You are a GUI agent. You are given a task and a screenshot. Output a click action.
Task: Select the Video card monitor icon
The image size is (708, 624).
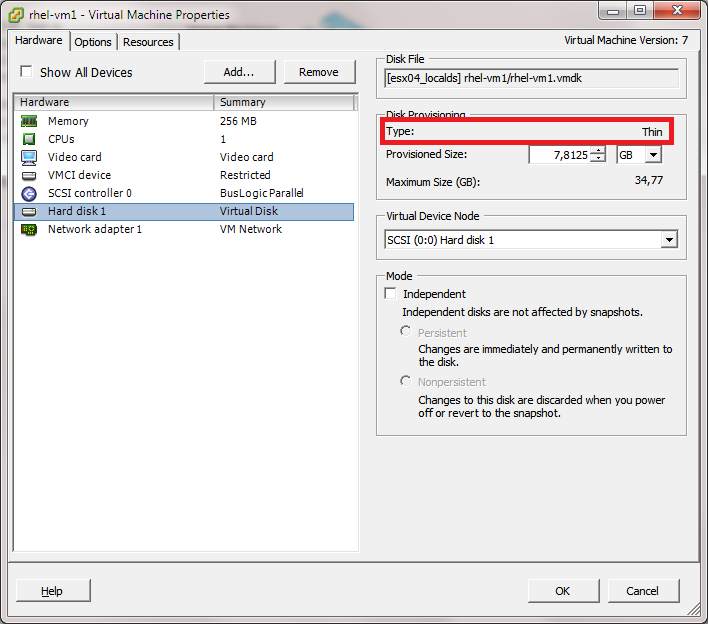[x=29, y=157]
